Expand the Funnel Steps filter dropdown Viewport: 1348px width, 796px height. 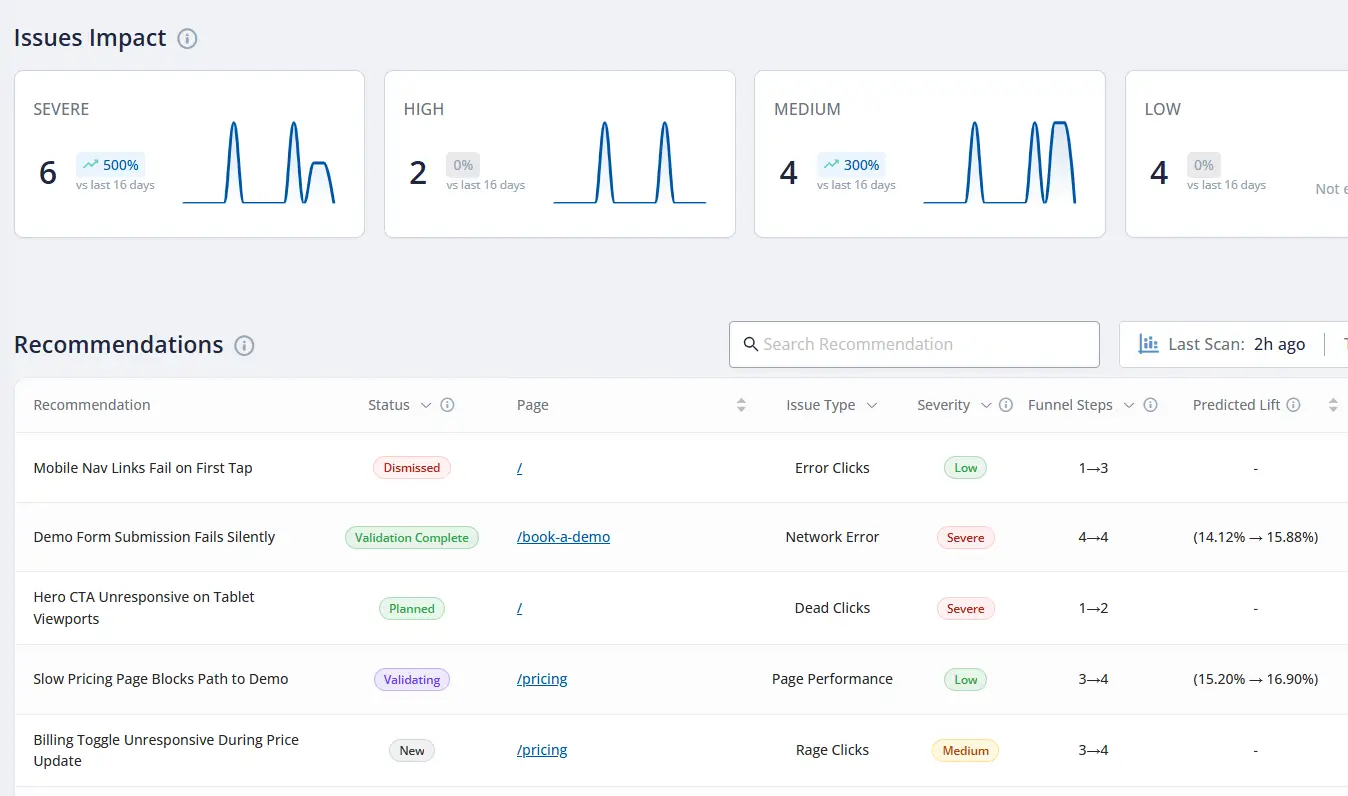pyautogui.click(x=1129, y=405)
